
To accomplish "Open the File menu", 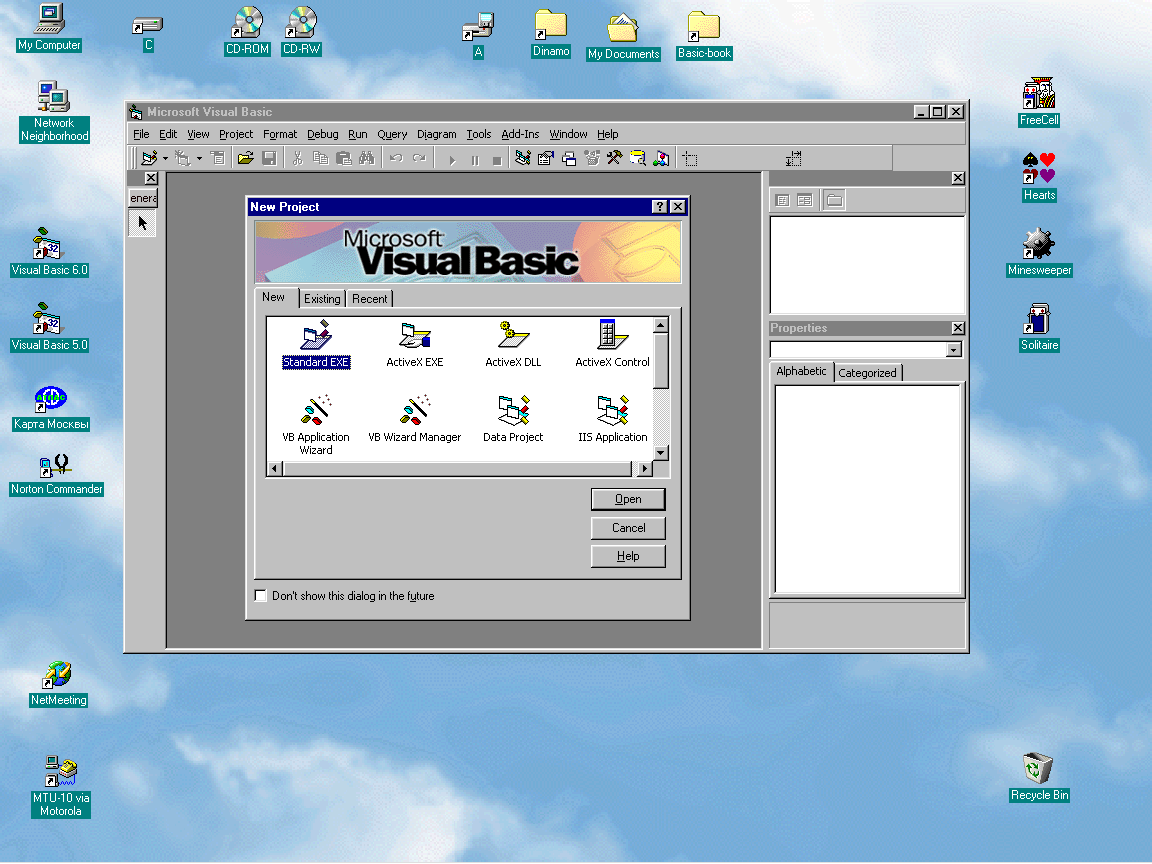I will pyautogui.click(x=141, y=134).
